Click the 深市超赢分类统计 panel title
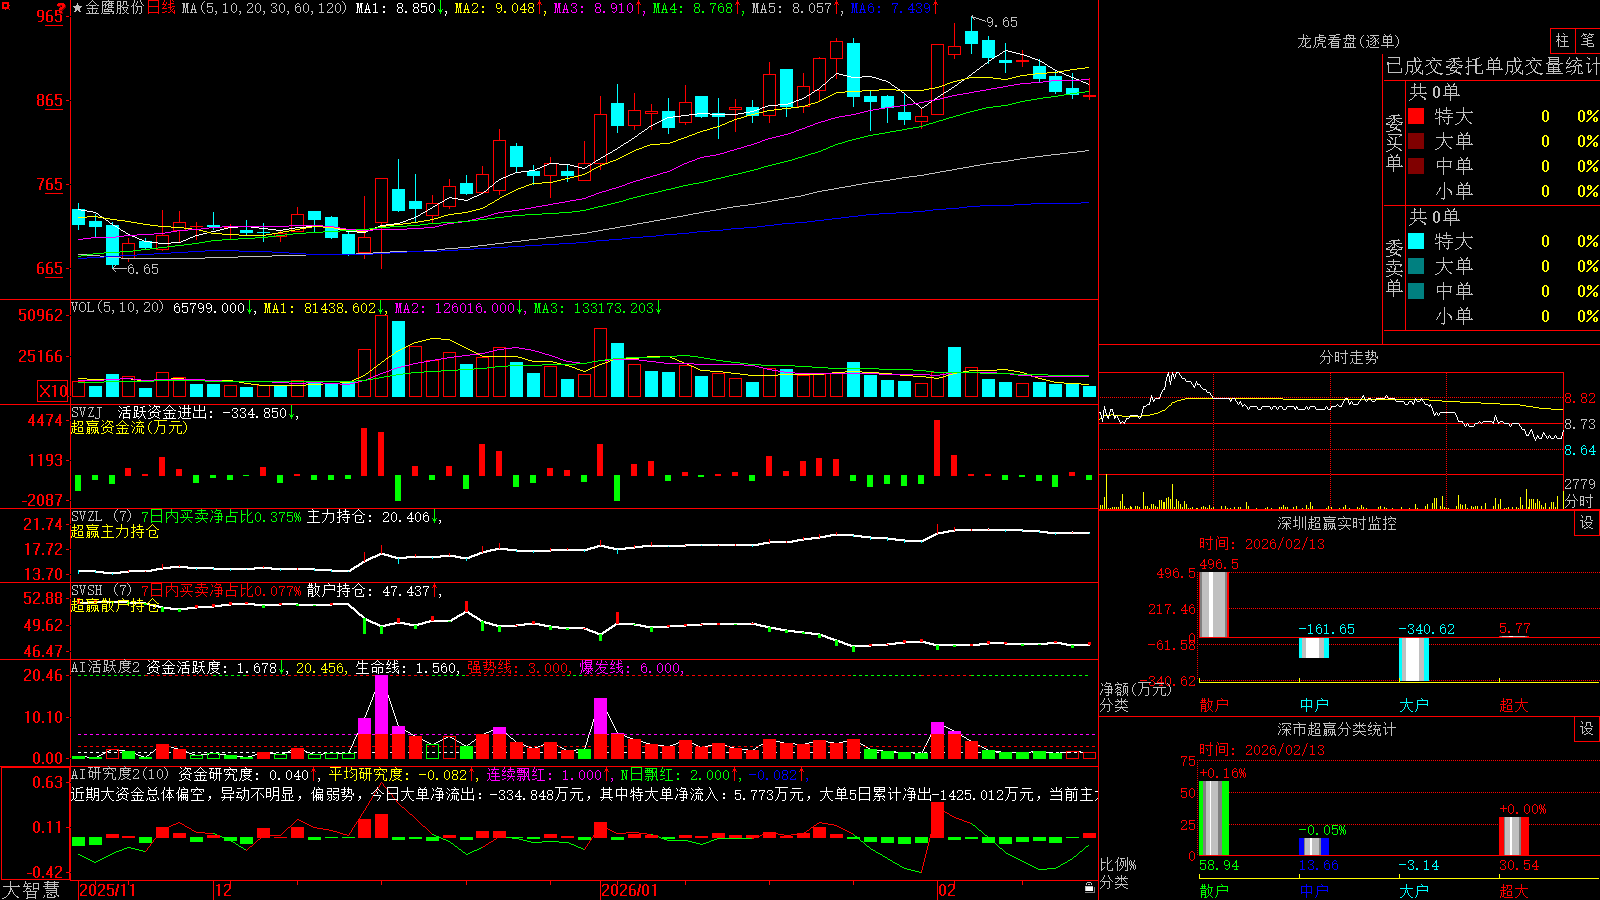This screenshot has height=900, width=1600. pos(1337,729)
